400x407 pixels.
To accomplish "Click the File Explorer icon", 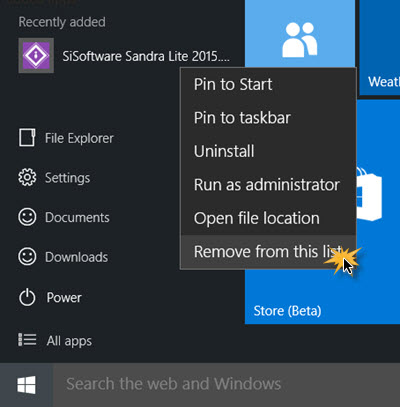I will 27,138.
